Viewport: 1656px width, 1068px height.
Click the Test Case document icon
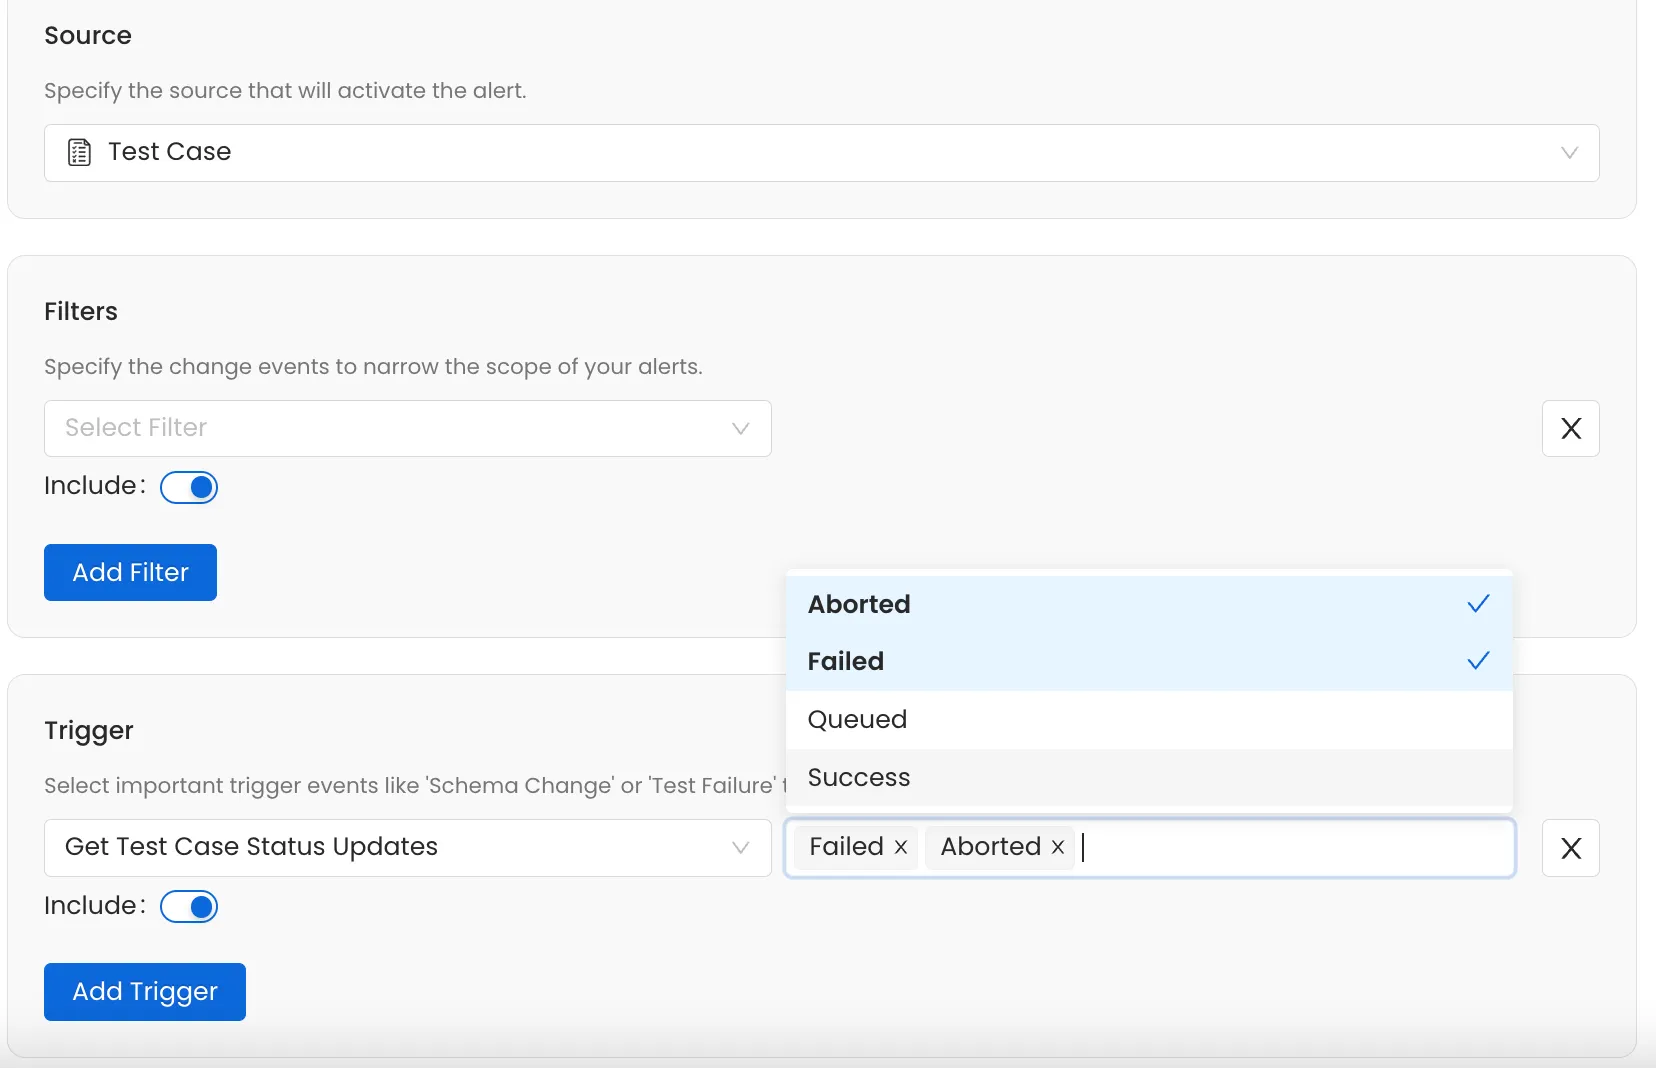[x=78, y=152]
